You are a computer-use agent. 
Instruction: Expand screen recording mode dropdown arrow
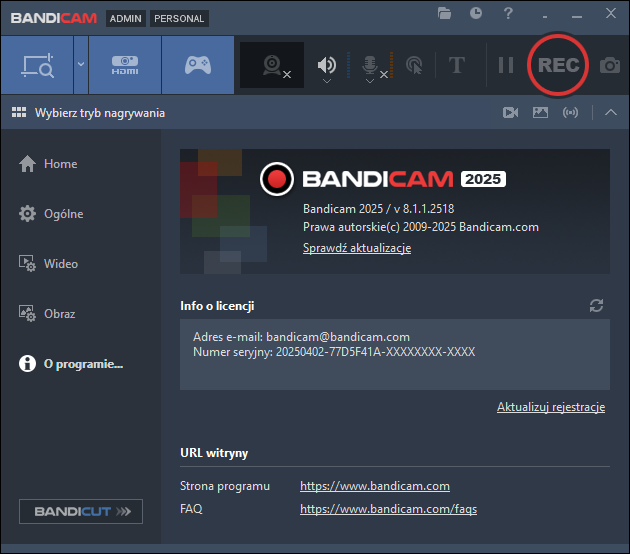tap(81, 65)
